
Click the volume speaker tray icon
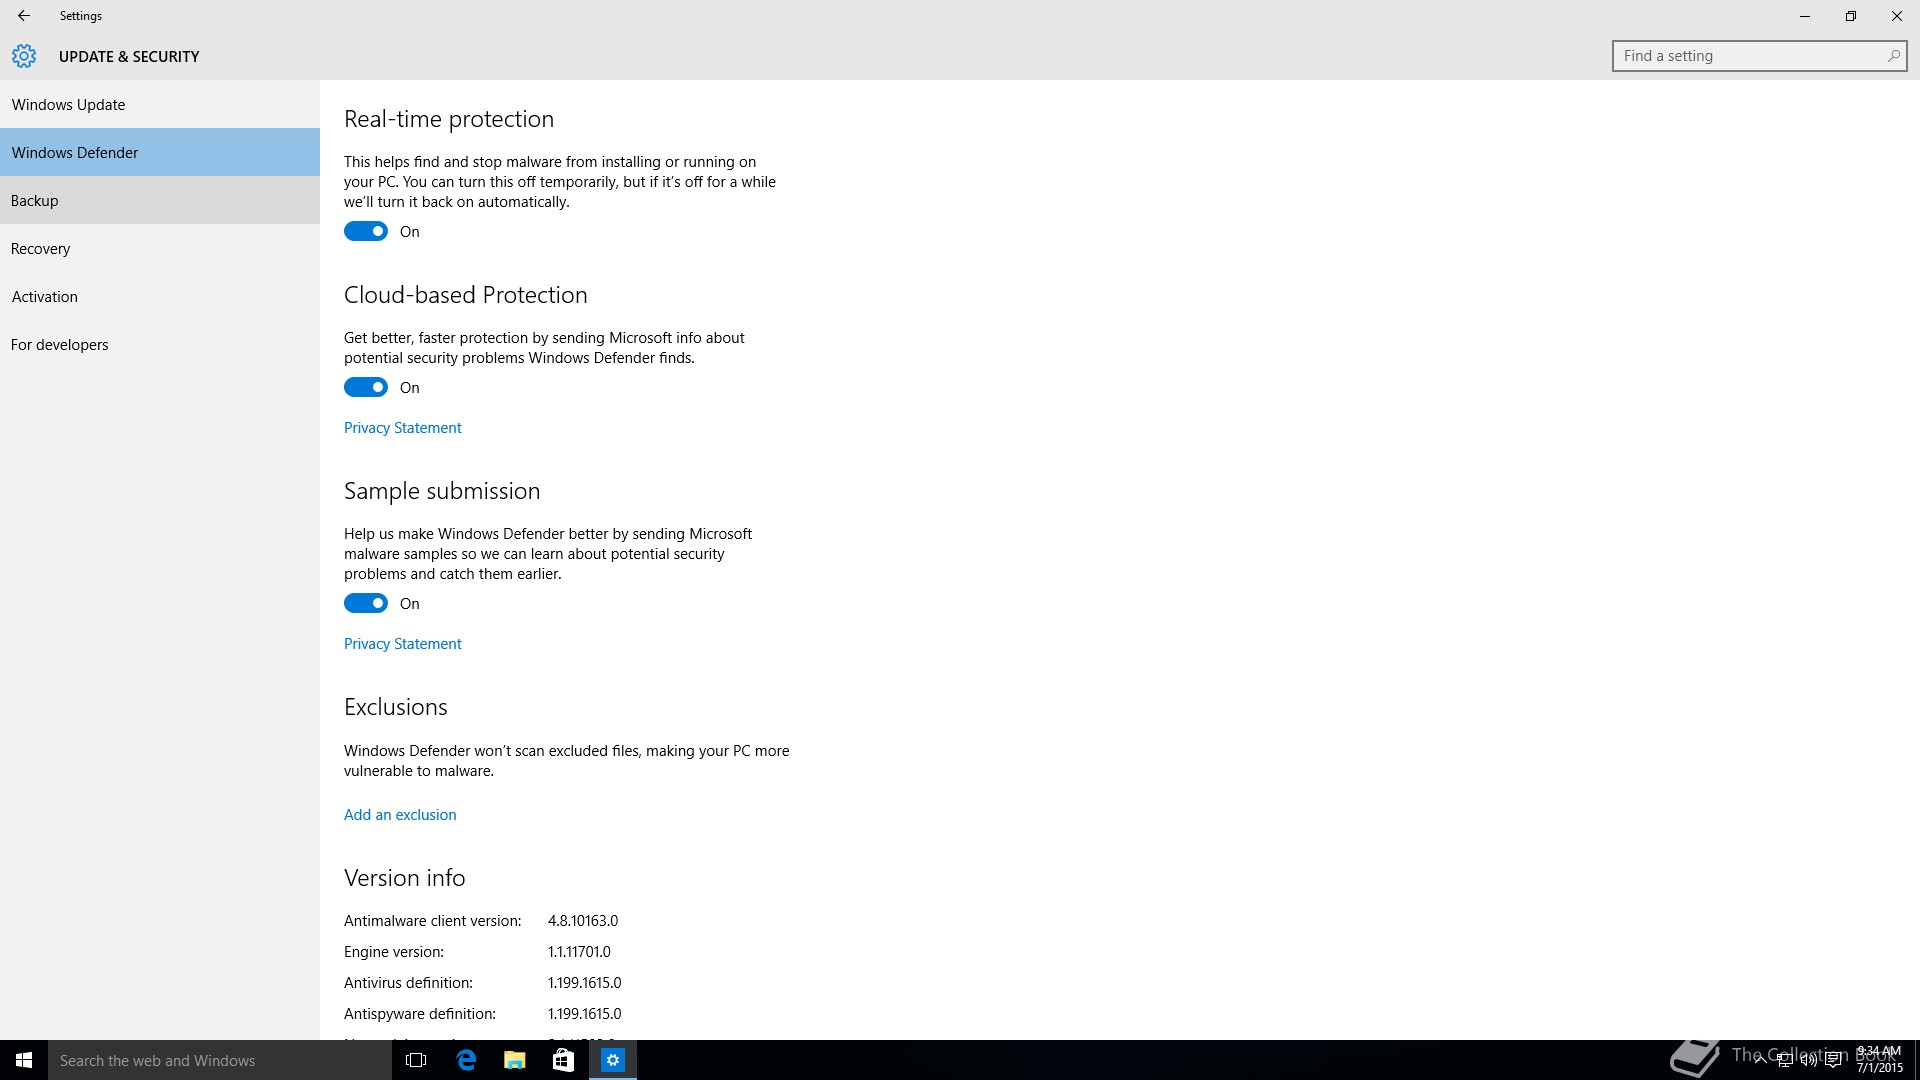1809,1060
